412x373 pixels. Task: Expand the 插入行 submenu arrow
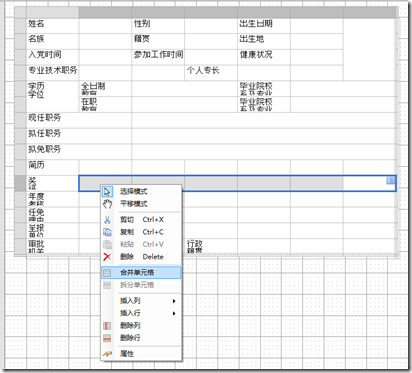point(174,313)
